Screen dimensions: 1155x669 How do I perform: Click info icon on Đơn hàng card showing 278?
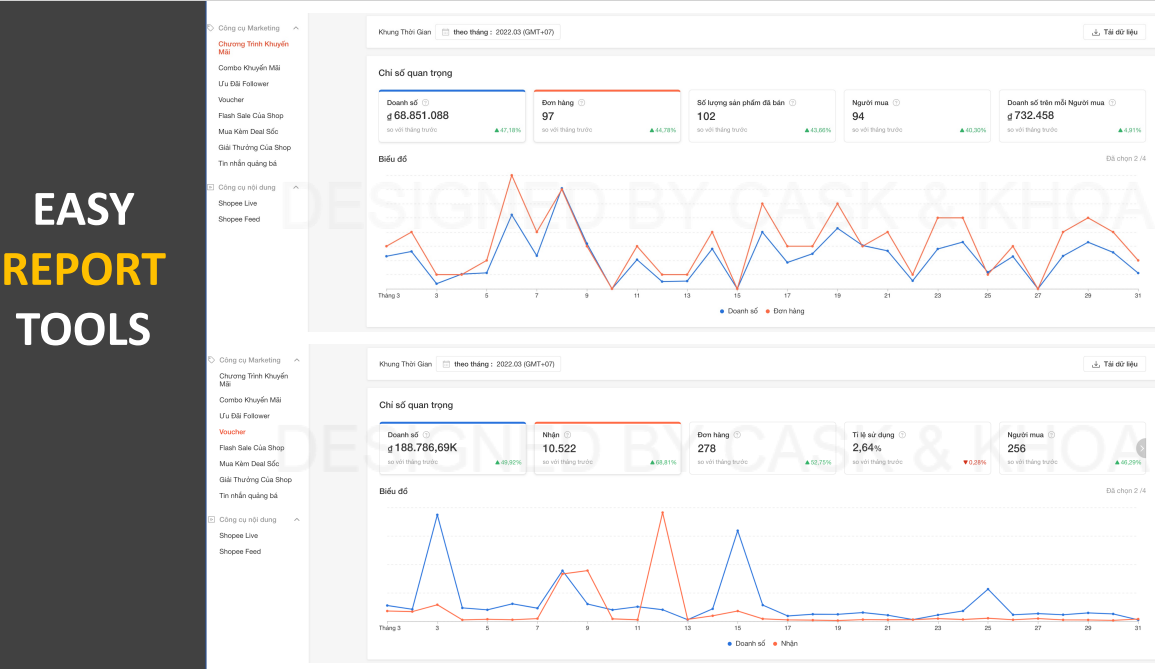735,435
